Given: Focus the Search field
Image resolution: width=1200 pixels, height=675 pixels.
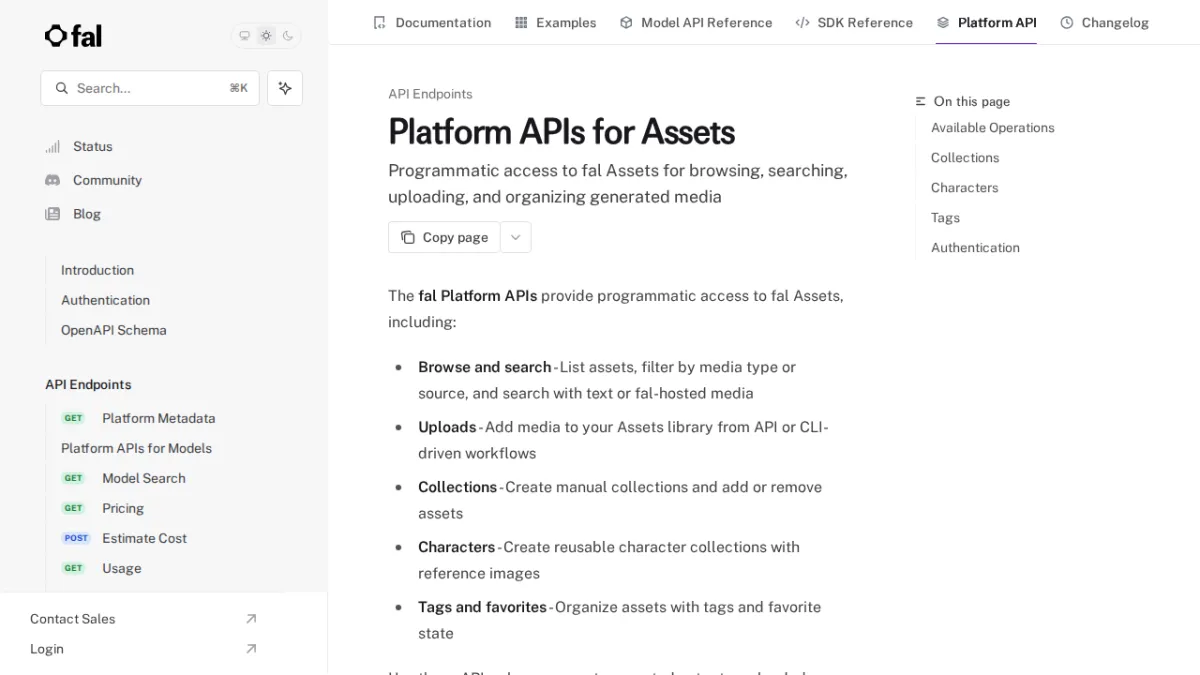Looking at the screenshot, I should click(150, 88).
